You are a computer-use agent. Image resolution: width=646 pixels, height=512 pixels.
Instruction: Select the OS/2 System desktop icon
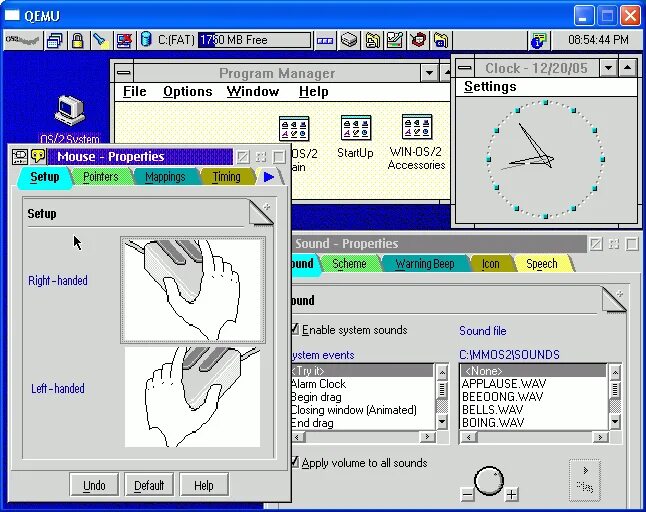70,119
